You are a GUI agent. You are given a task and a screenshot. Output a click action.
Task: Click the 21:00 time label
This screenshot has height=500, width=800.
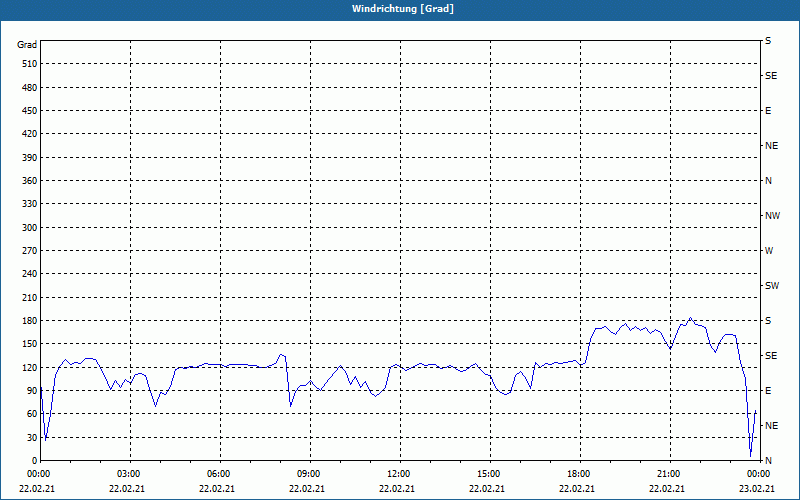pyautogui.click(x=670, y=474)
